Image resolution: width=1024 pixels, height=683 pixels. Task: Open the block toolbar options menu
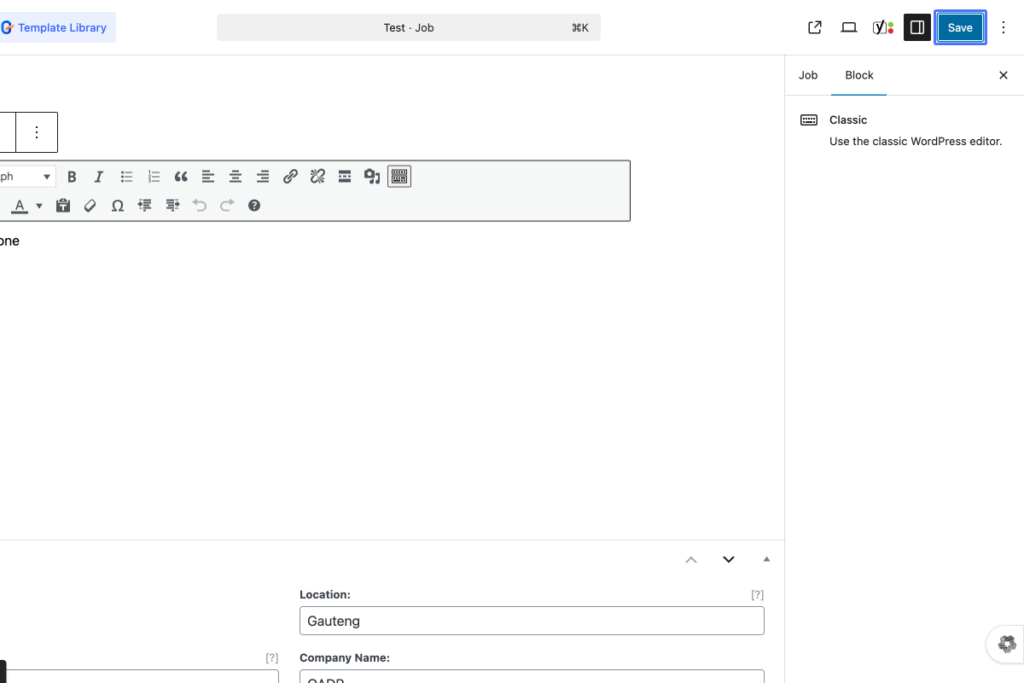[37, 132]
